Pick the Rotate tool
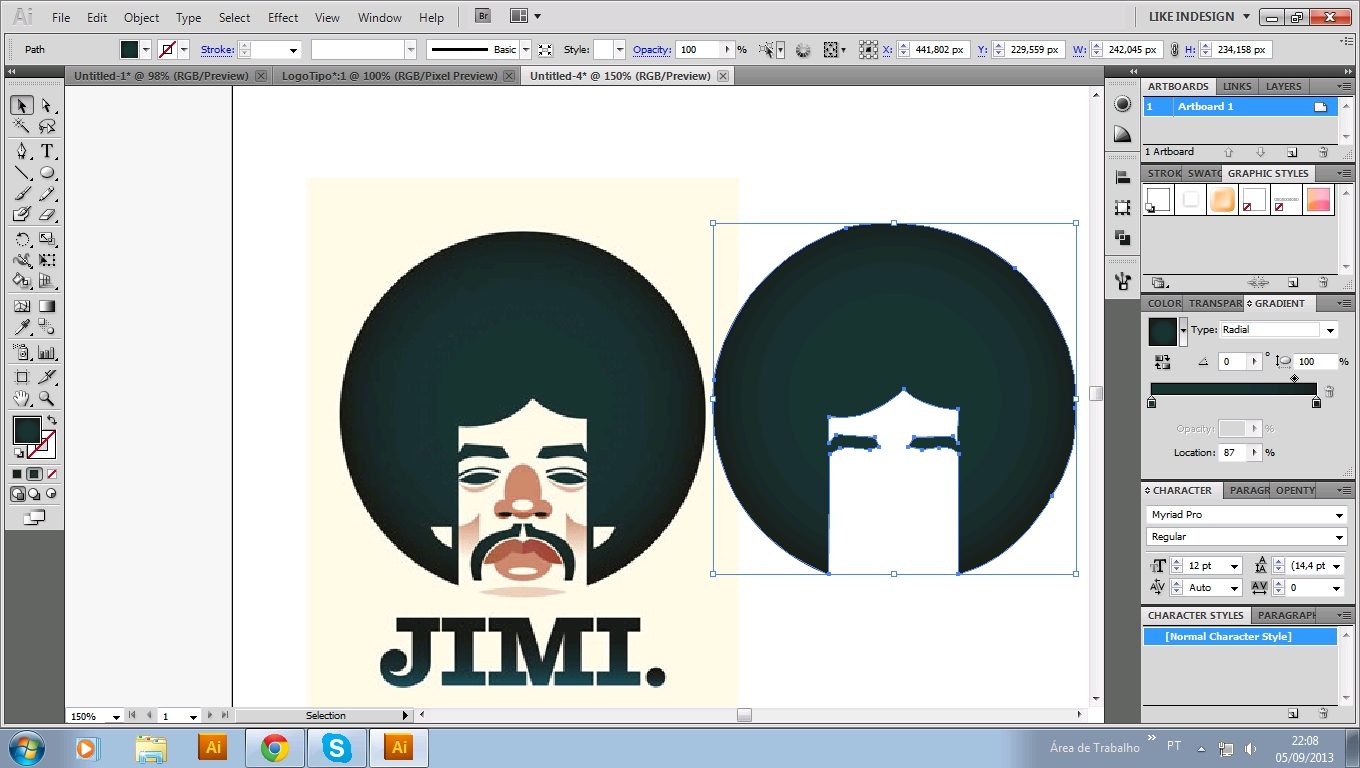The image size is (1360, 768). [x=21, y=239]
